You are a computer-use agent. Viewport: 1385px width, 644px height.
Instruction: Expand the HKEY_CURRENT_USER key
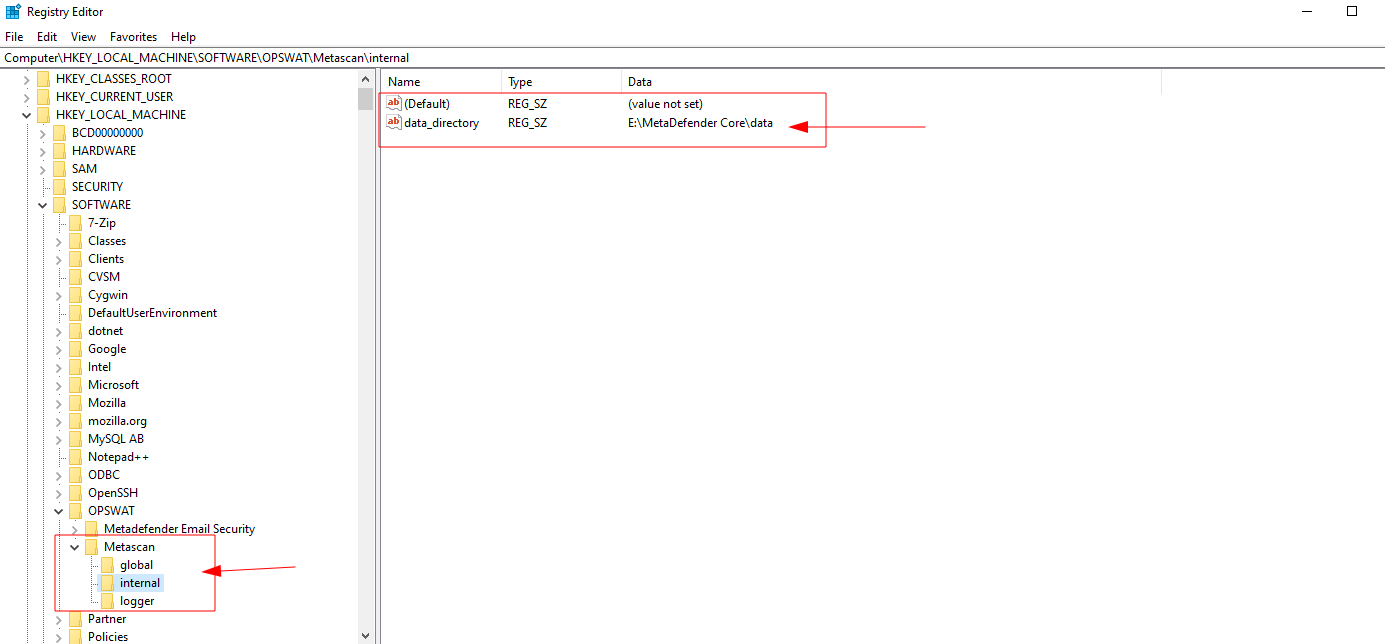(x=27, y=97)
